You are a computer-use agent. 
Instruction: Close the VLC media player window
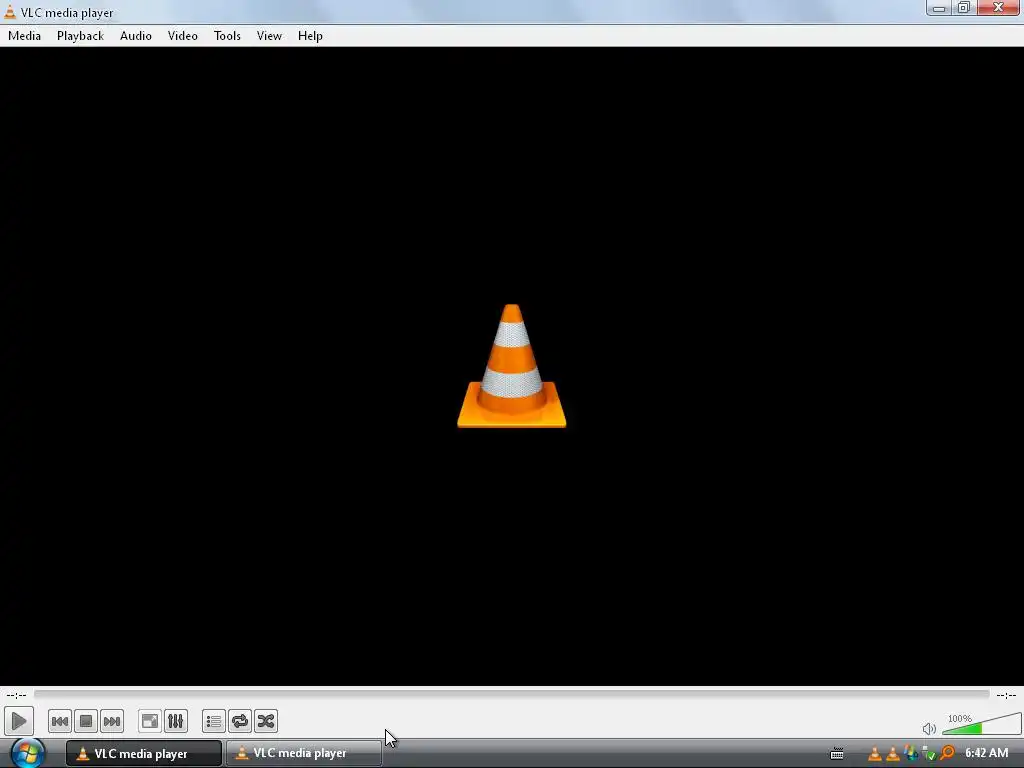pyautogui.click(x=999, y=8)
